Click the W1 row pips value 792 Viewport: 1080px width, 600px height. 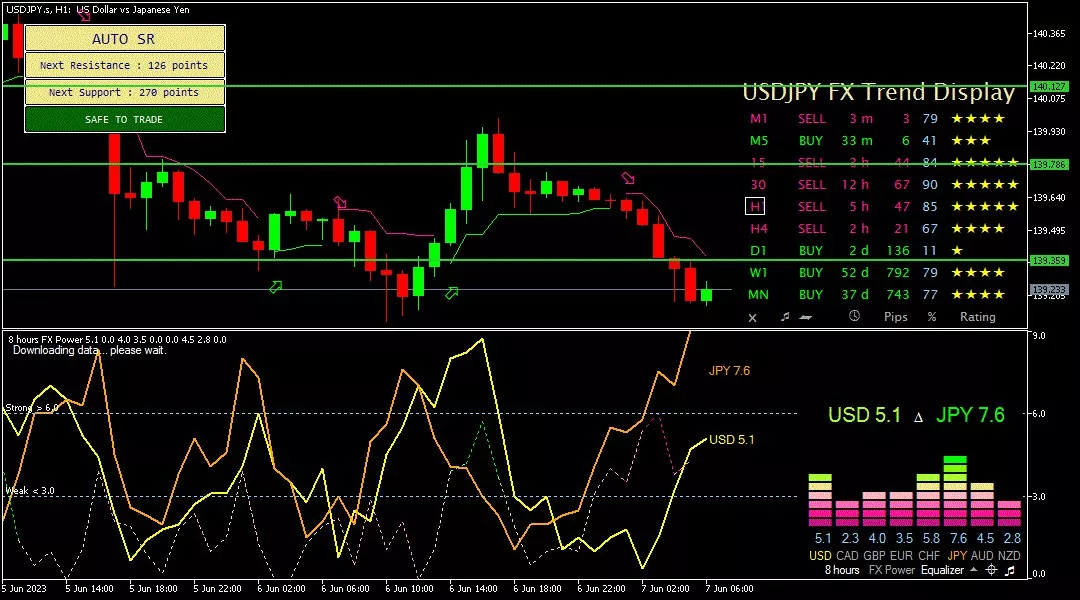[x=897, y=273]
